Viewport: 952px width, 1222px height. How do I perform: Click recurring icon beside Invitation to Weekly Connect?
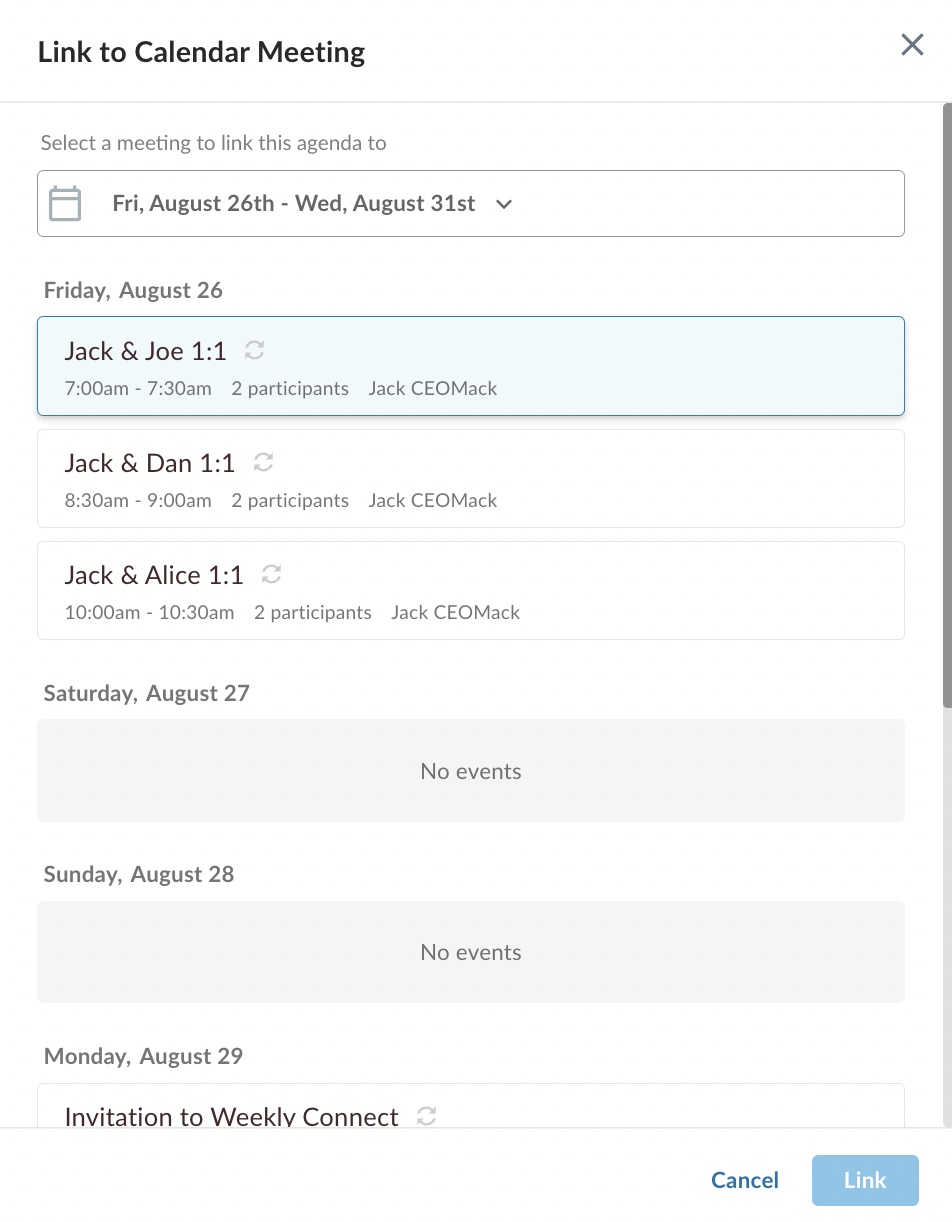pos(427,1116)
